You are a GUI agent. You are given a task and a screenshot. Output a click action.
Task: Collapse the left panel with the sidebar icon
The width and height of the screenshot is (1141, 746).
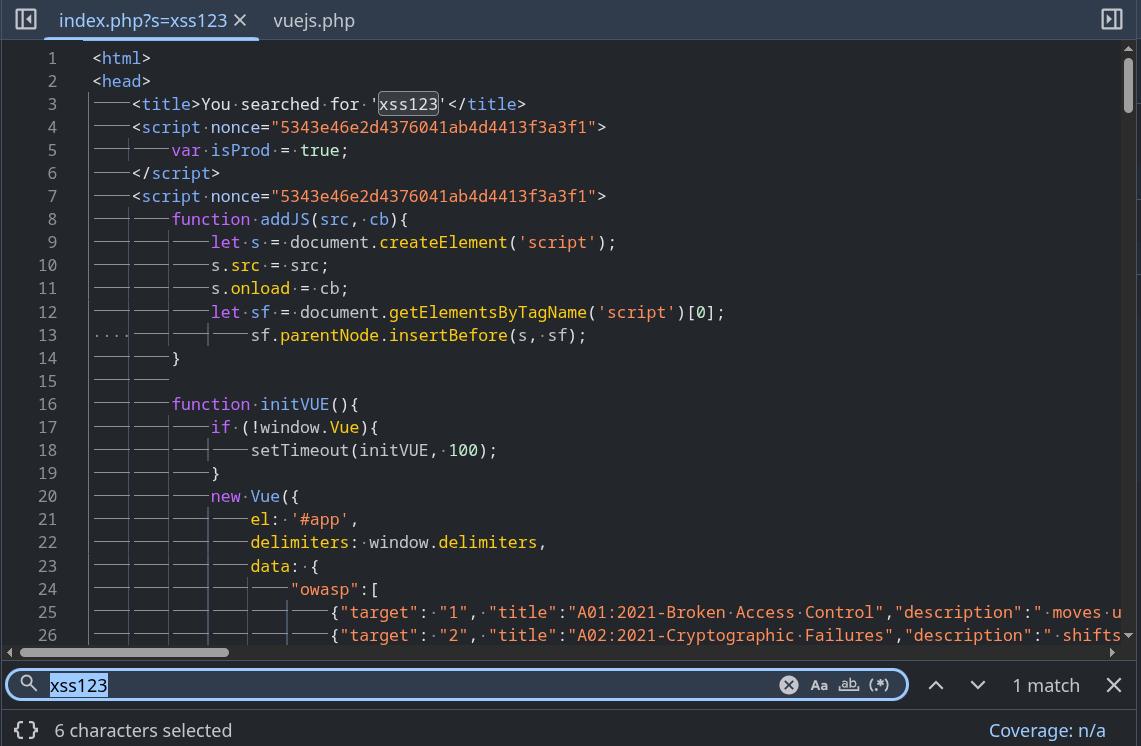click(x=28, y=19)
